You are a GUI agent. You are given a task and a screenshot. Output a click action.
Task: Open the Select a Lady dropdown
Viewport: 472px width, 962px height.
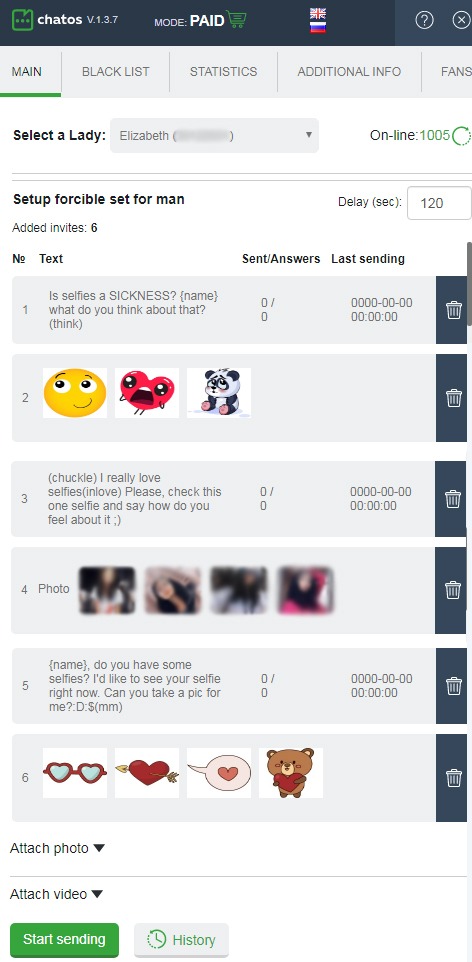214,136
